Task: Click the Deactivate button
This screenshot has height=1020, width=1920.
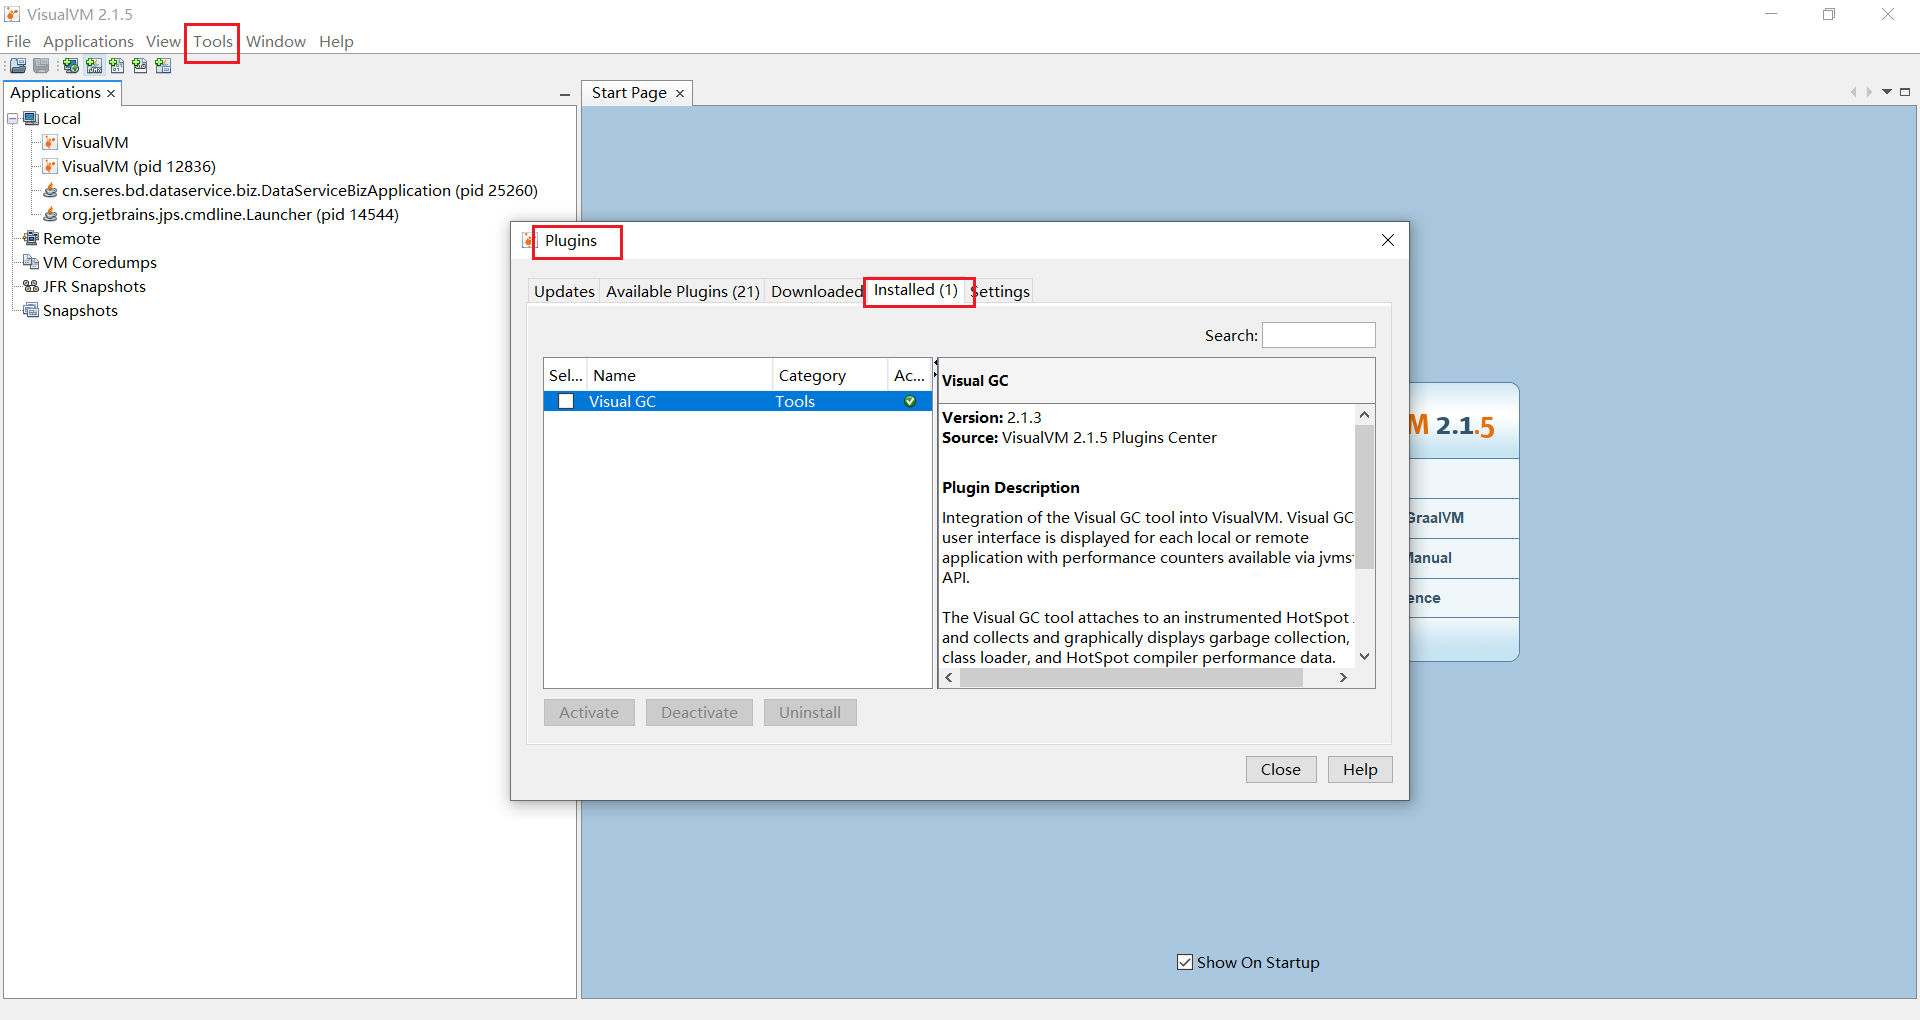Action: [699, 712]
